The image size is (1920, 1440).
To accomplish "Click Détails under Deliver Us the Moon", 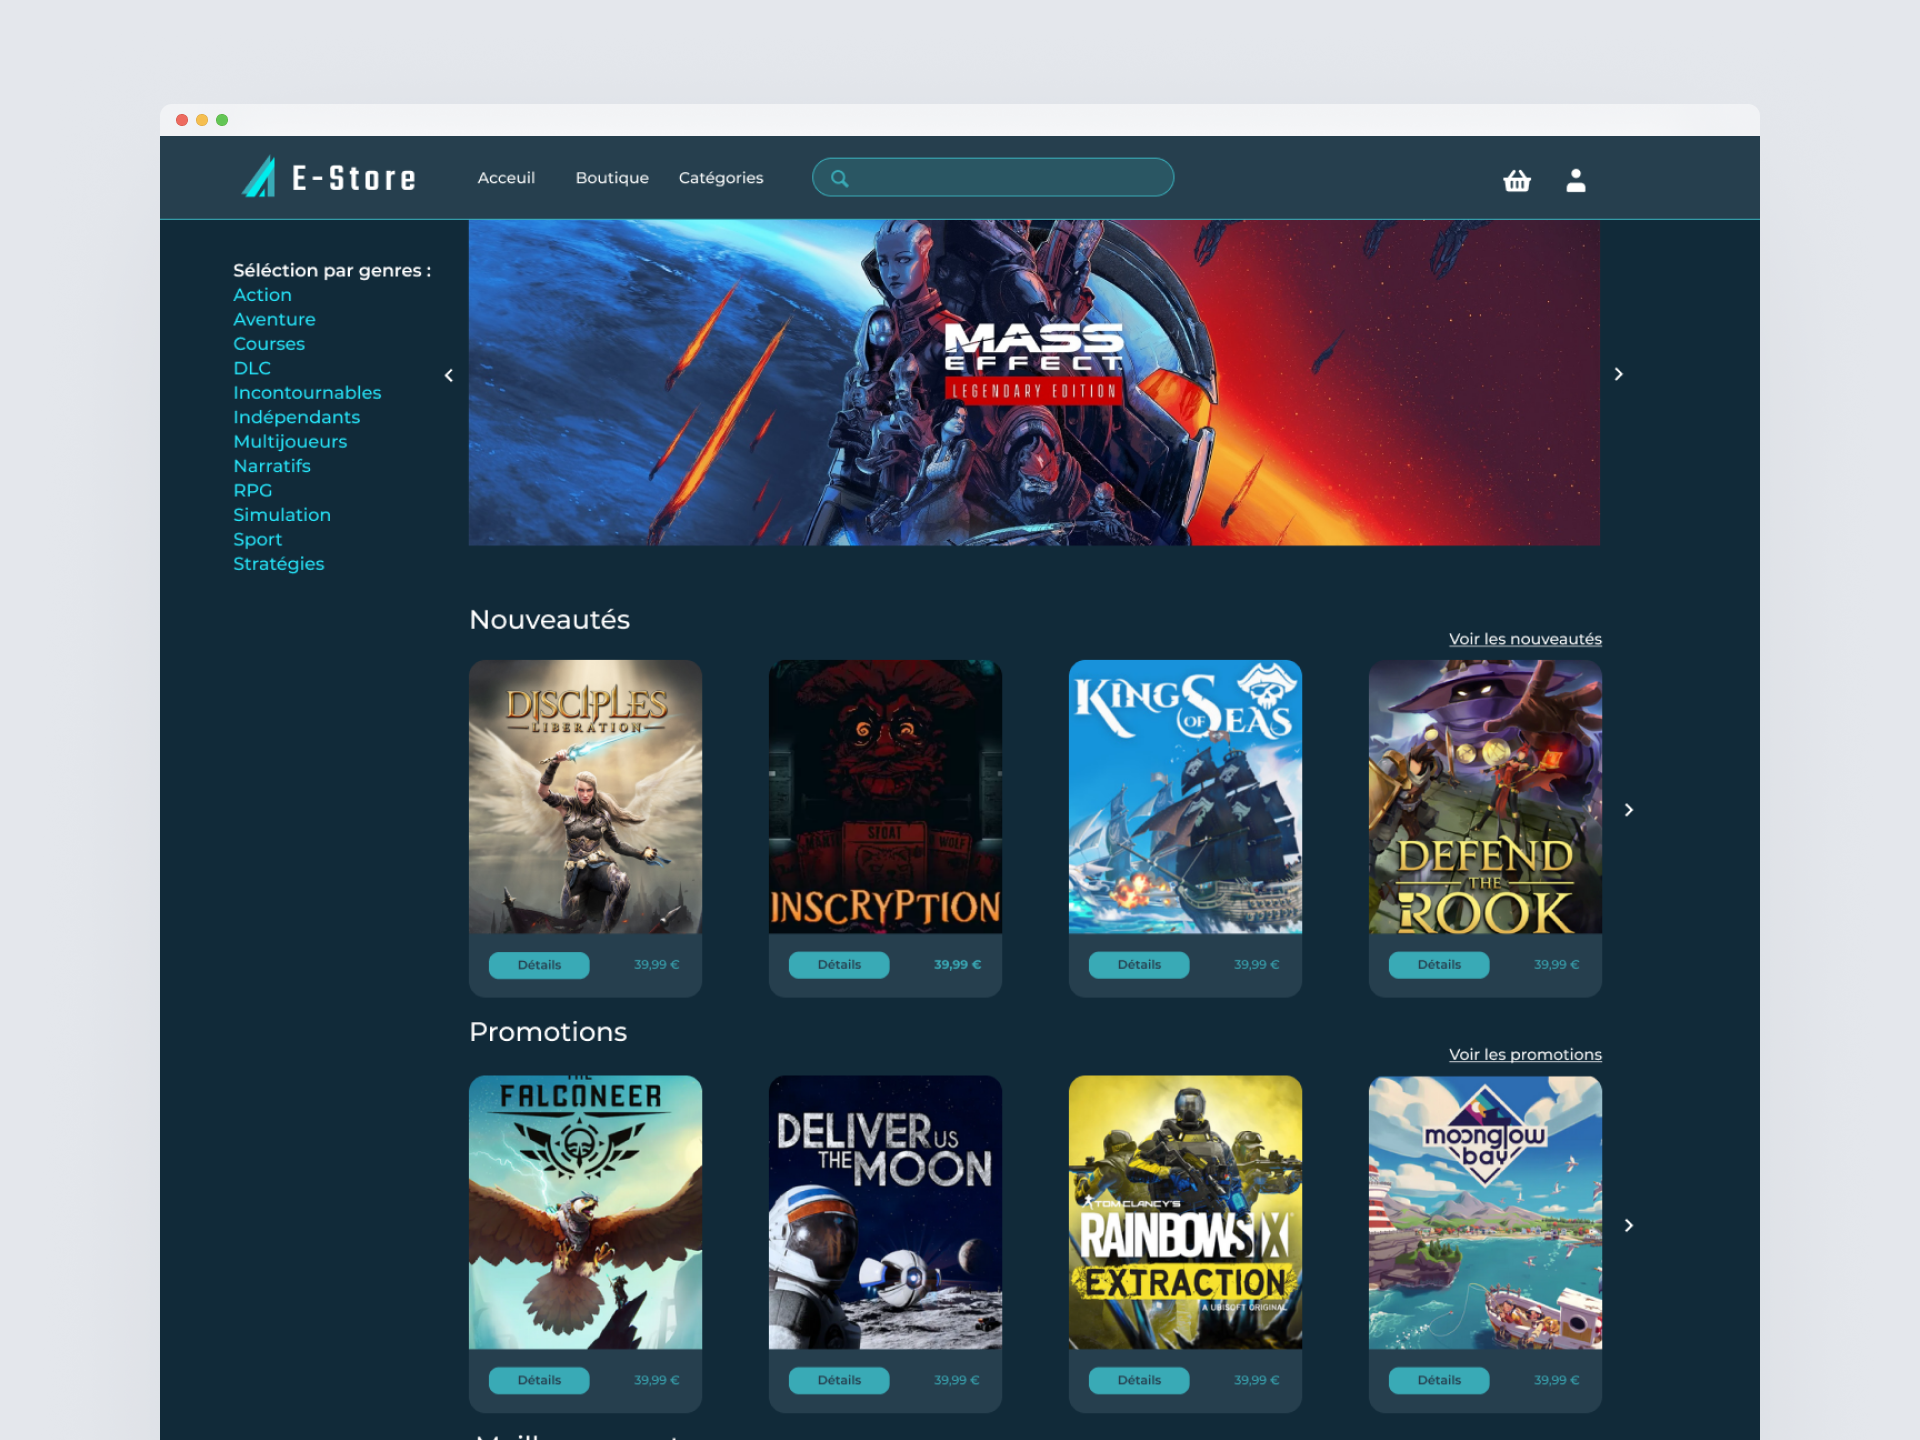I will click(839, 1380).
